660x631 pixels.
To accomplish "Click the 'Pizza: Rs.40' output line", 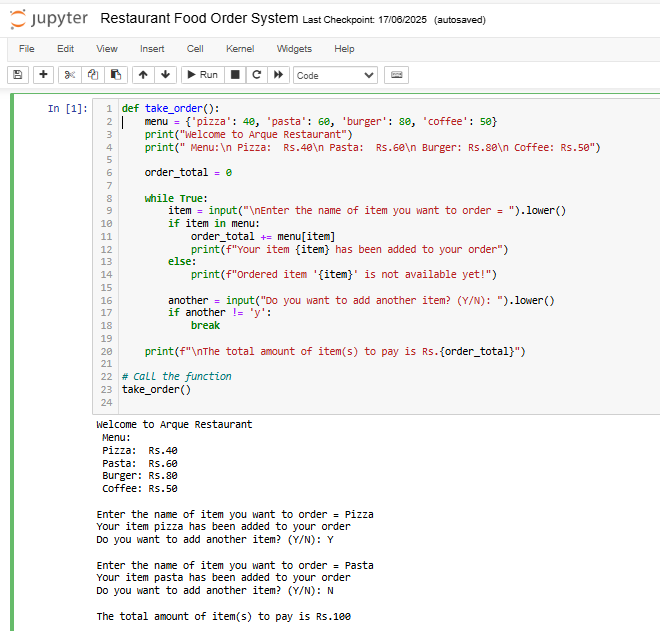I will (140, 450).
